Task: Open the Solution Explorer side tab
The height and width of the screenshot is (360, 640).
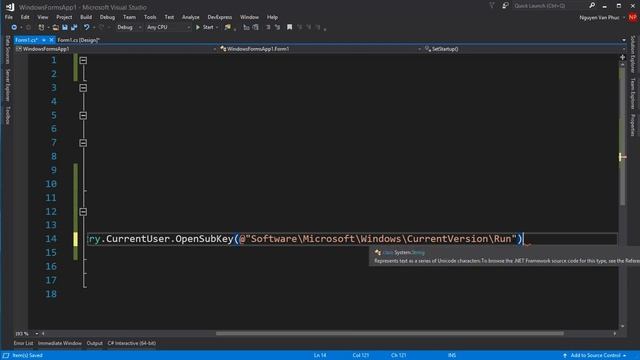Action: 633,54
